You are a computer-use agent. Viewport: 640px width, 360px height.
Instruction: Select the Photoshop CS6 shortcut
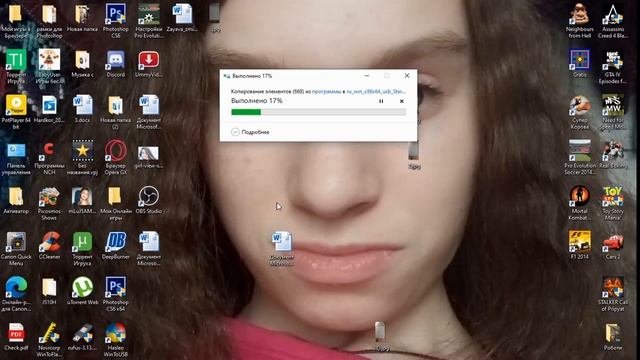pyautogui.click(x=116, y=21)
